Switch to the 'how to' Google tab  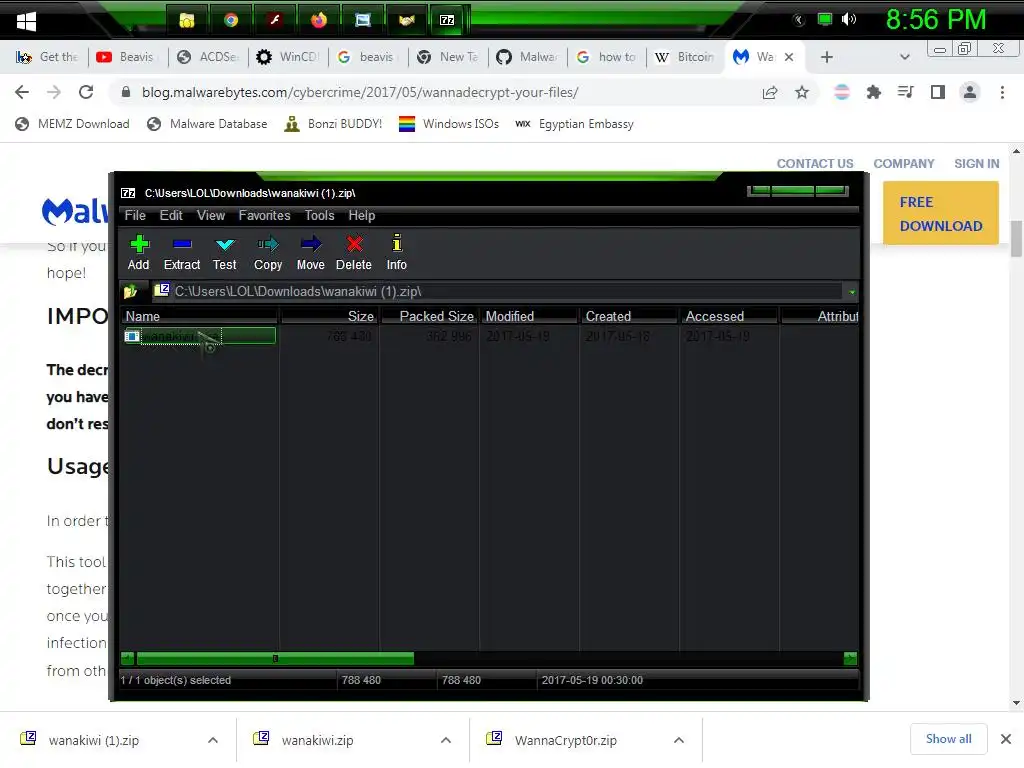607,57
